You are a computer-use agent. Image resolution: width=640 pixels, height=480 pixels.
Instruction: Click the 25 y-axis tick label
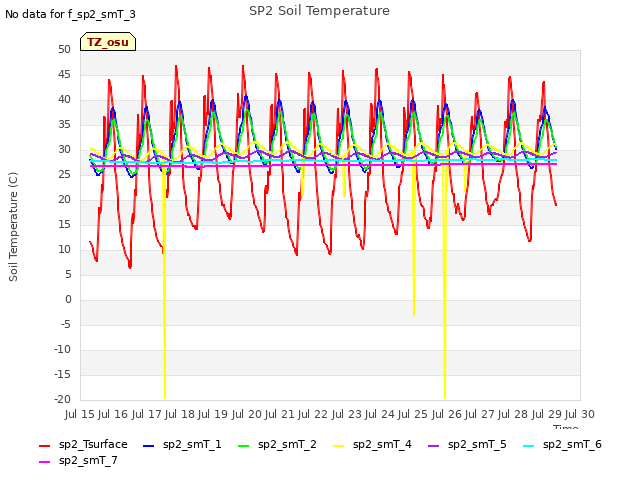(64, 174)
